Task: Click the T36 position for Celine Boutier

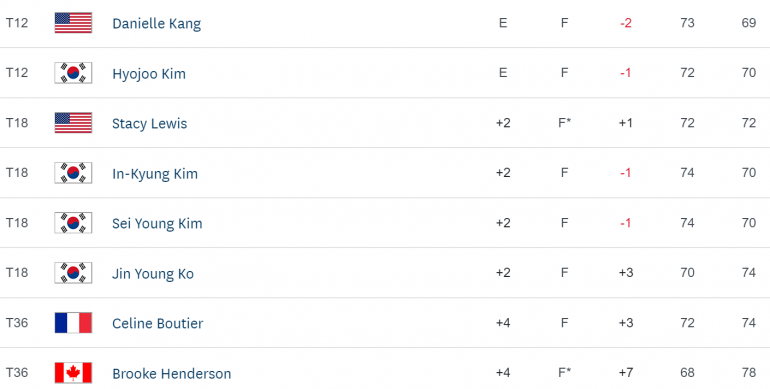Action: (x=17, y=323)
